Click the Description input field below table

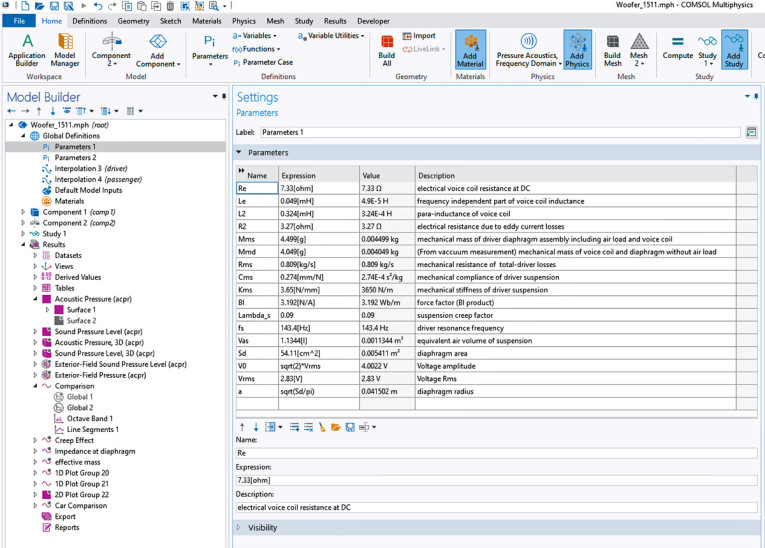[496, 507]
